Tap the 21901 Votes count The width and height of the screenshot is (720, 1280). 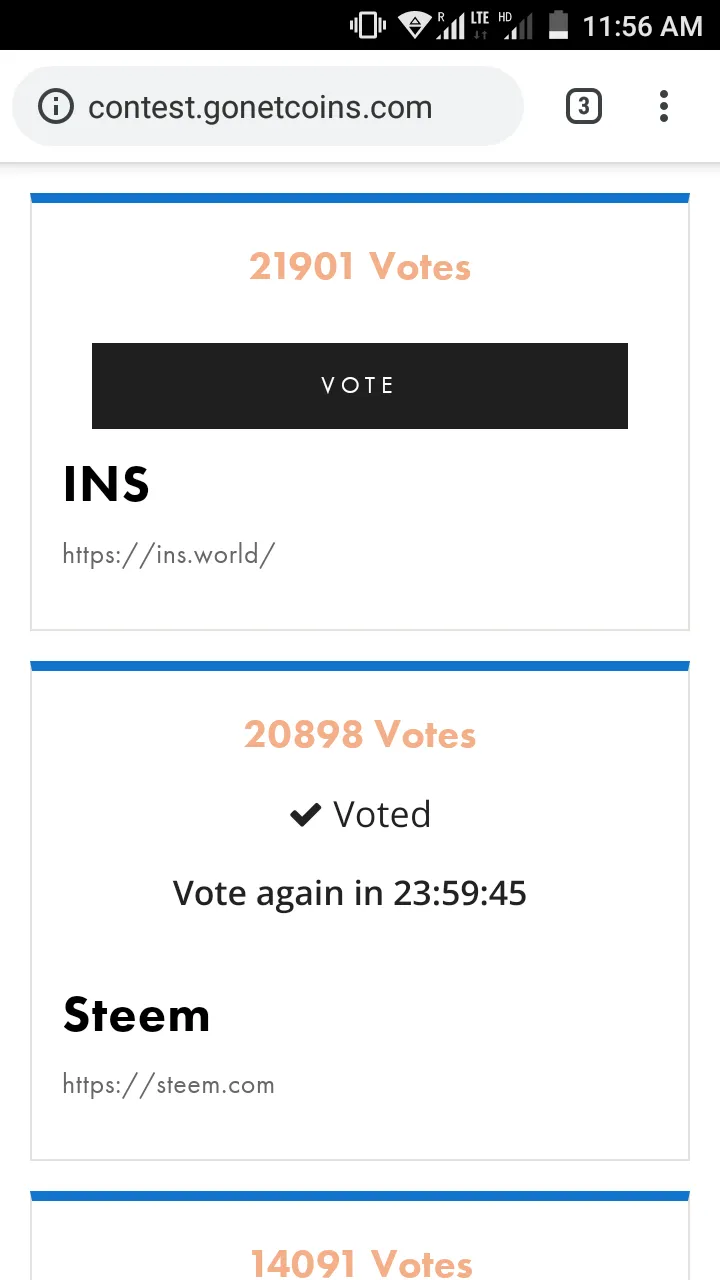(360, 267)
